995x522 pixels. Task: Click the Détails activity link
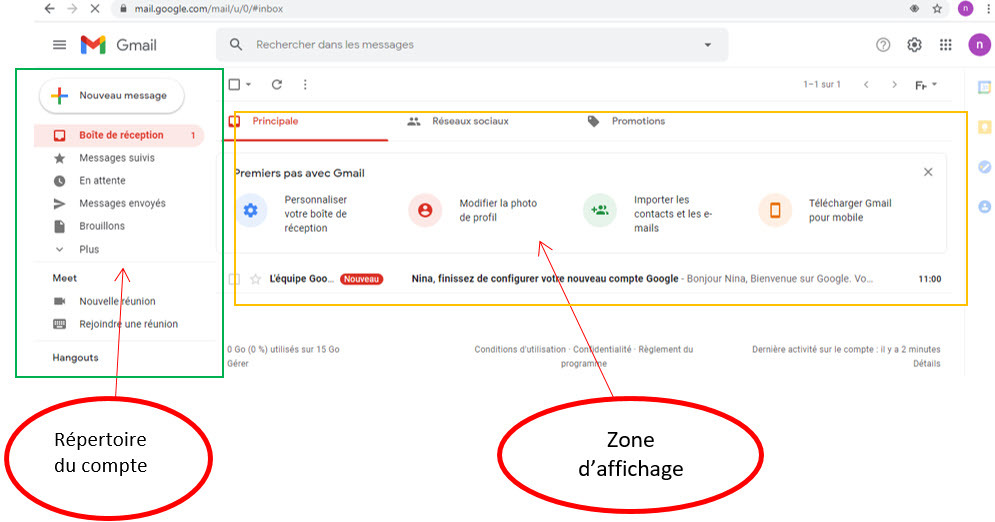(x=926, y=363)
